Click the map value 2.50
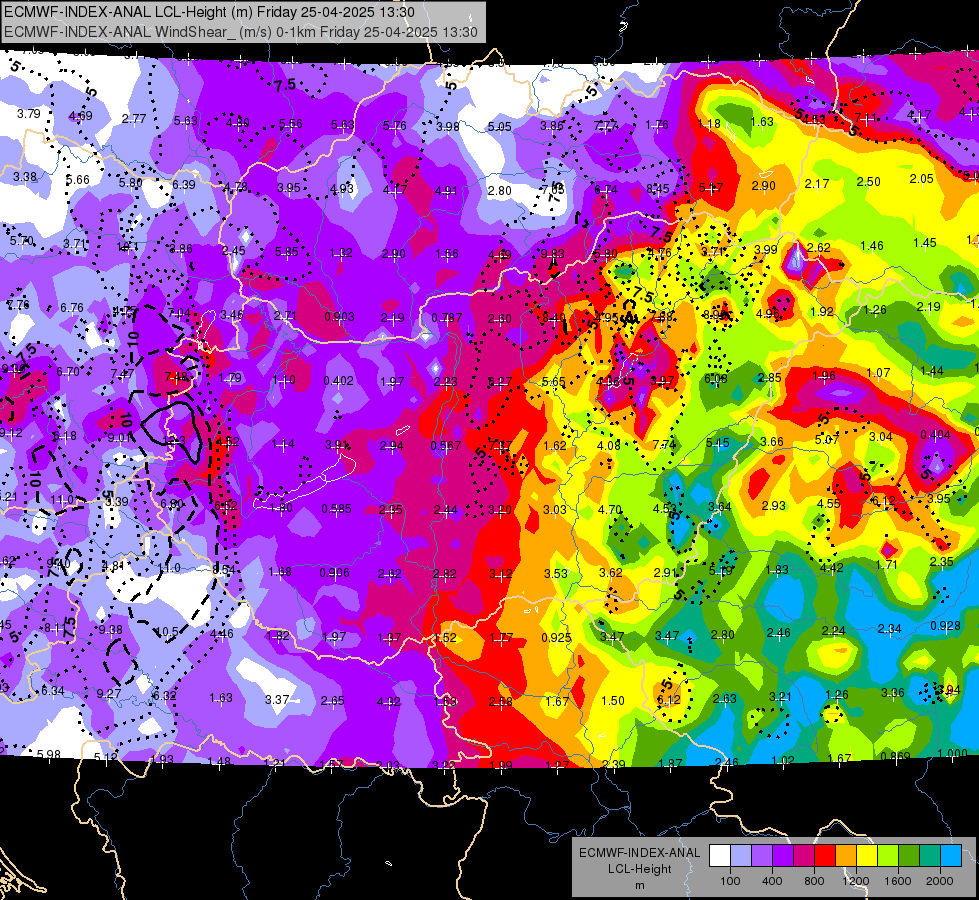 868,182
